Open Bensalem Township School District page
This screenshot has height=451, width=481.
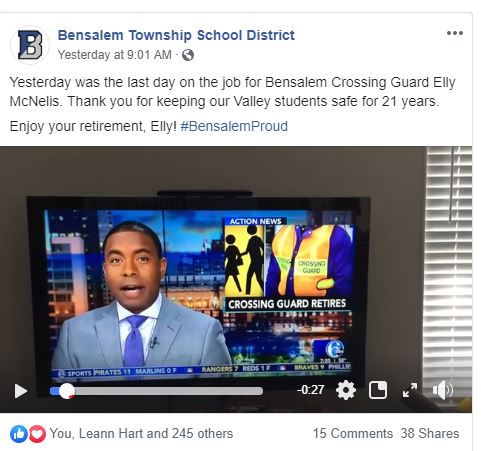coord(176,35)
